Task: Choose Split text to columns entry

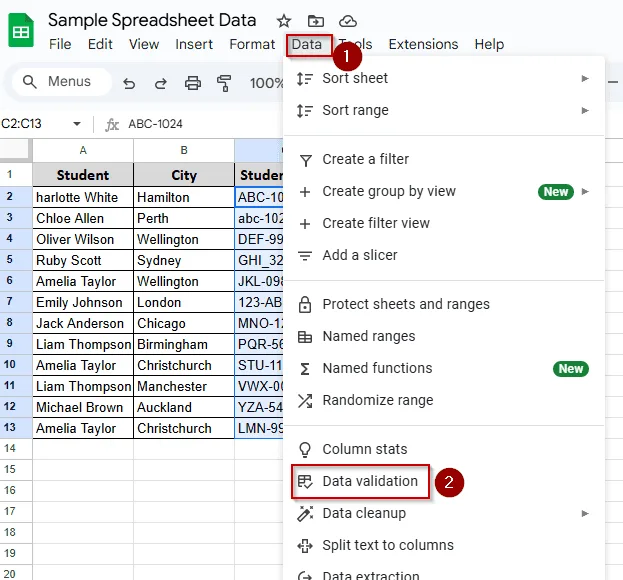Action: (444, 545)
